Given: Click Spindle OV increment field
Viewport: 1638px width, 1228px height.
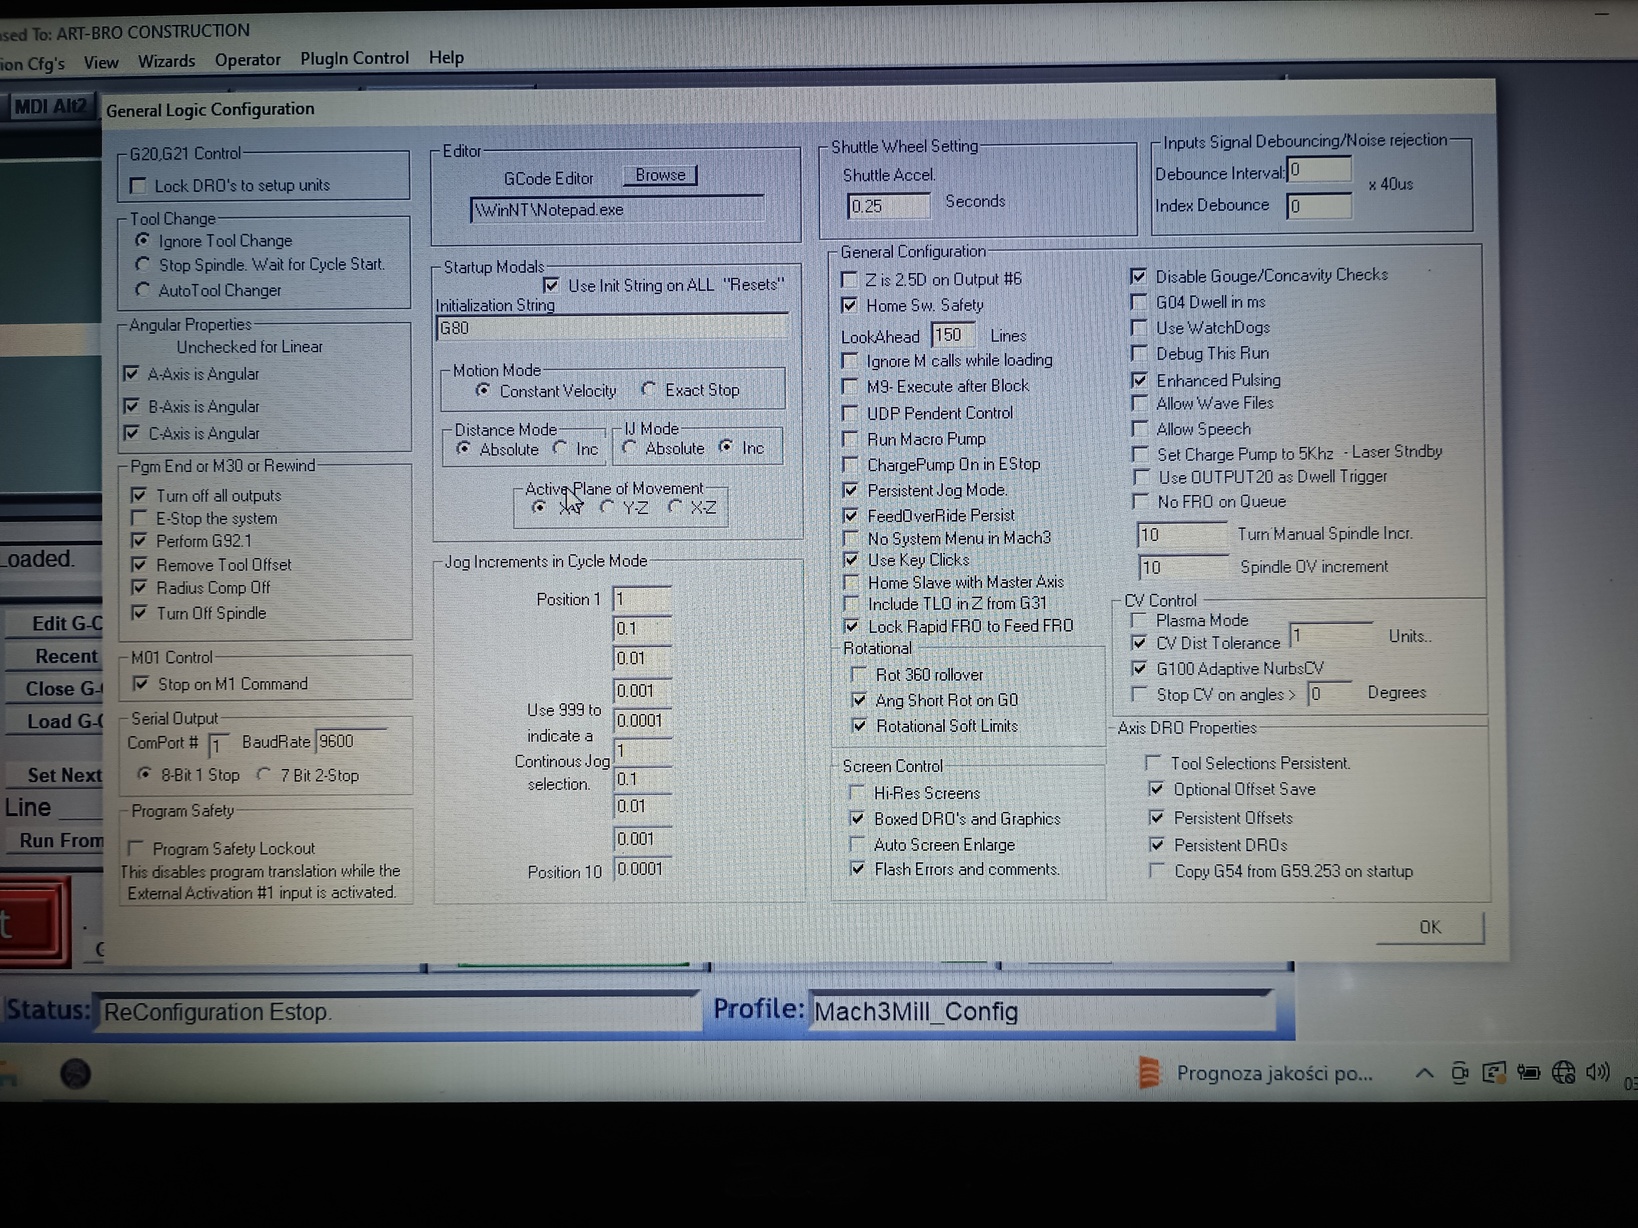Looking at the screenshot, I should click(1182, 567).
